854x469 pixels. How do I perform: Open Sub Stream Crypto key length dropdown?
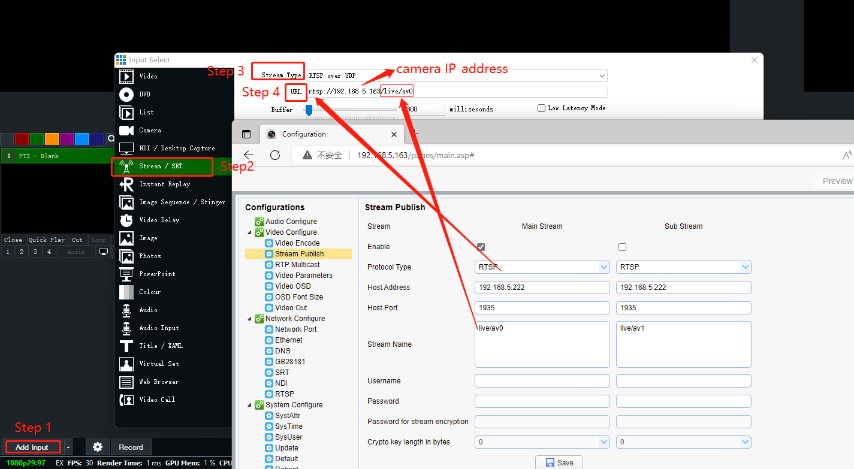pyautogui.click(x=683, y=441)
